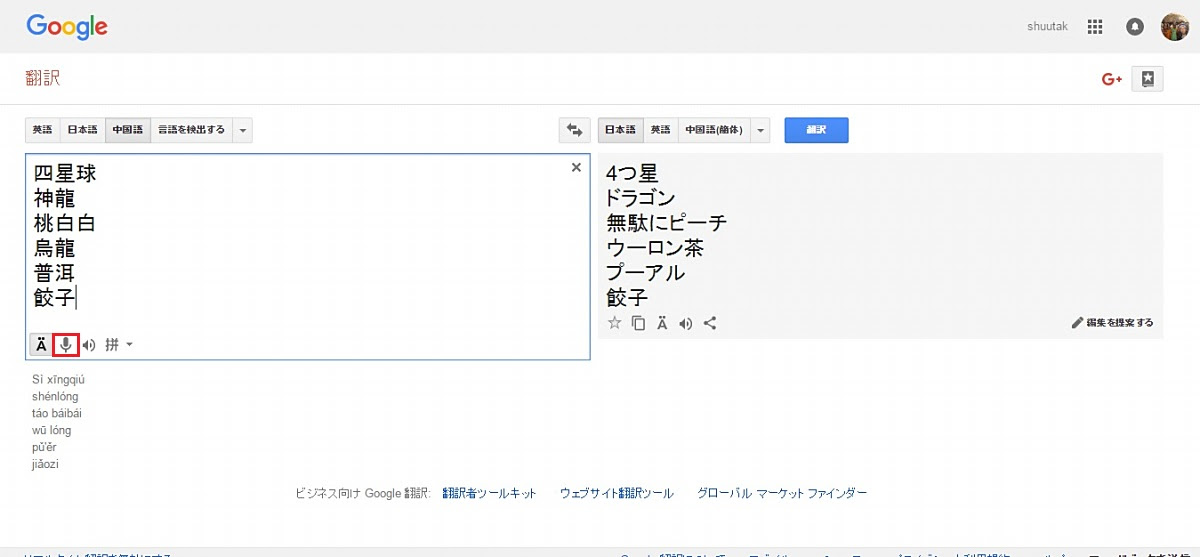
Task: Select 英語 as target language
Action: pos(661,130)
